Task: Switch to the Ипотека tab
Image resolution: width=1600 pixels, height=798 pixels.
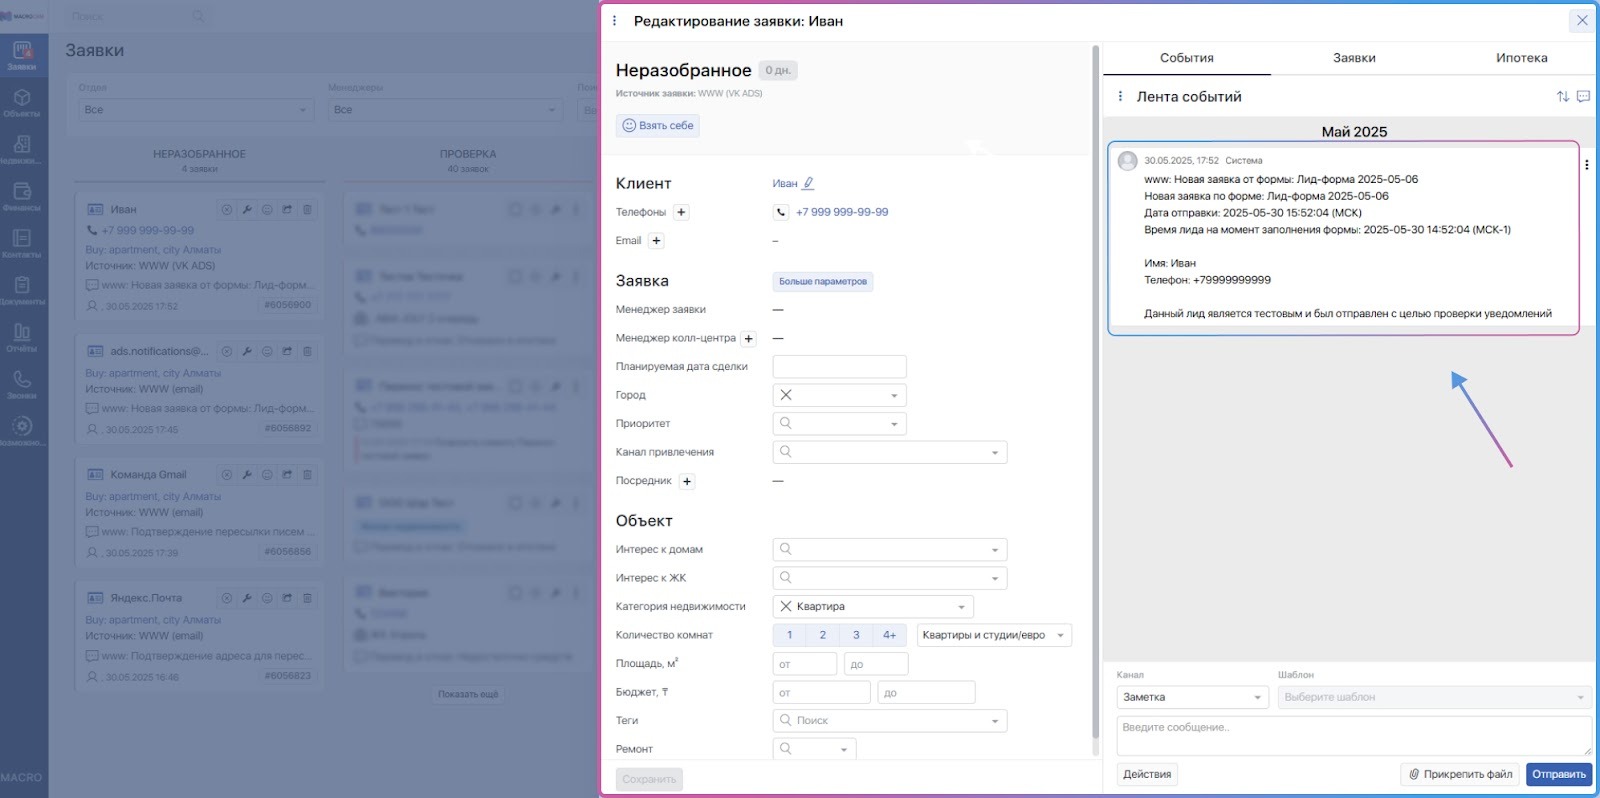Action: click(1521, 58)
